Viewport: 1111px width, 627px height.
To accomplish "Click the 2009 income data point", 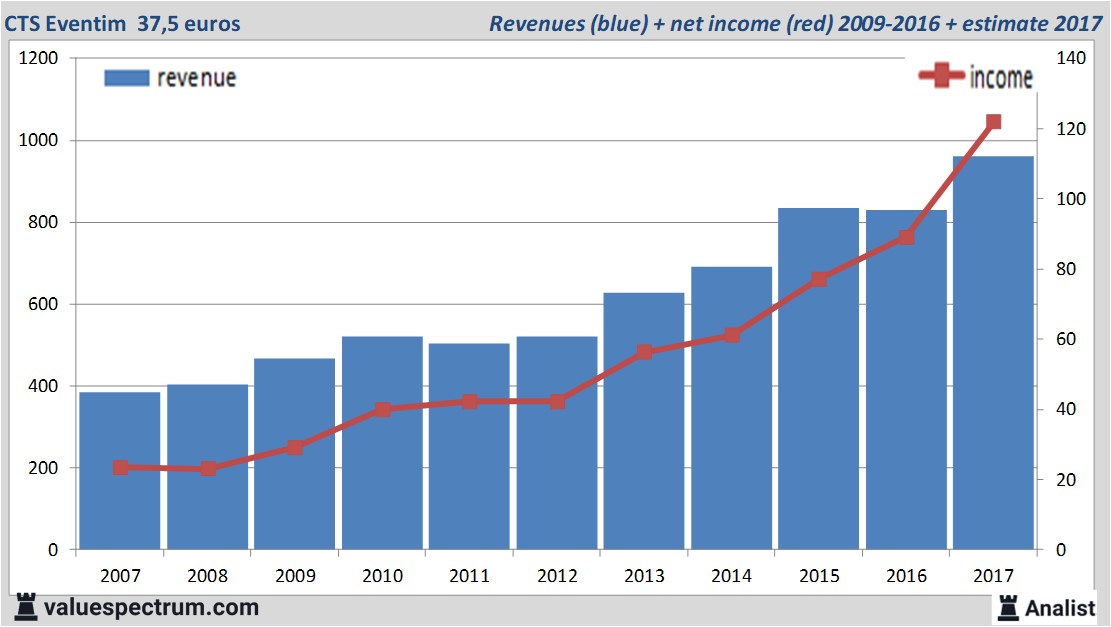I will click(x=295, y=448).
